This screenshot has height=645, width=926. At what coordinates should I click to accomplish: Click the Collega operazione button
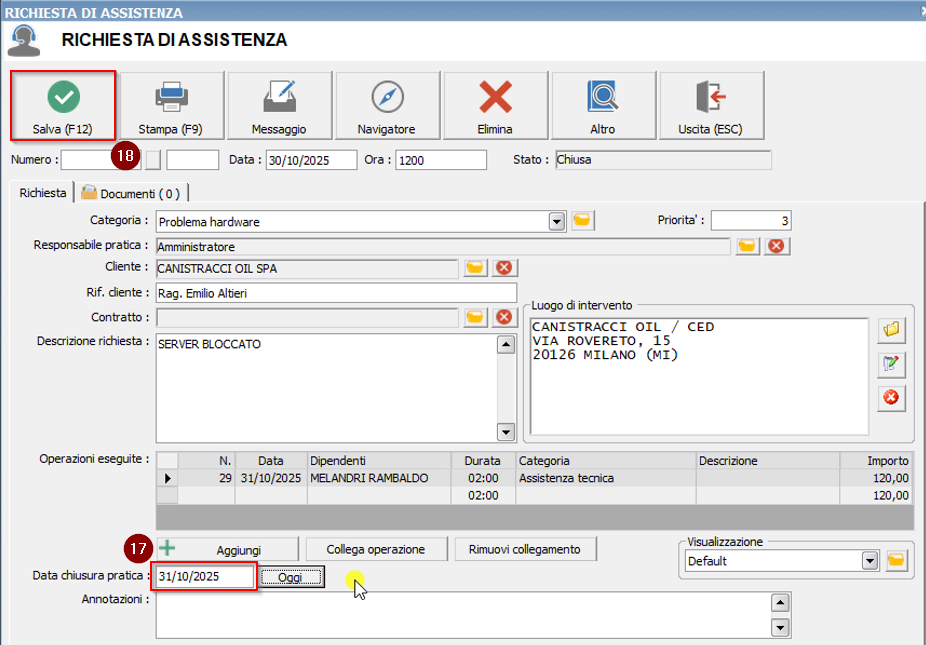(x=375, y=549)
